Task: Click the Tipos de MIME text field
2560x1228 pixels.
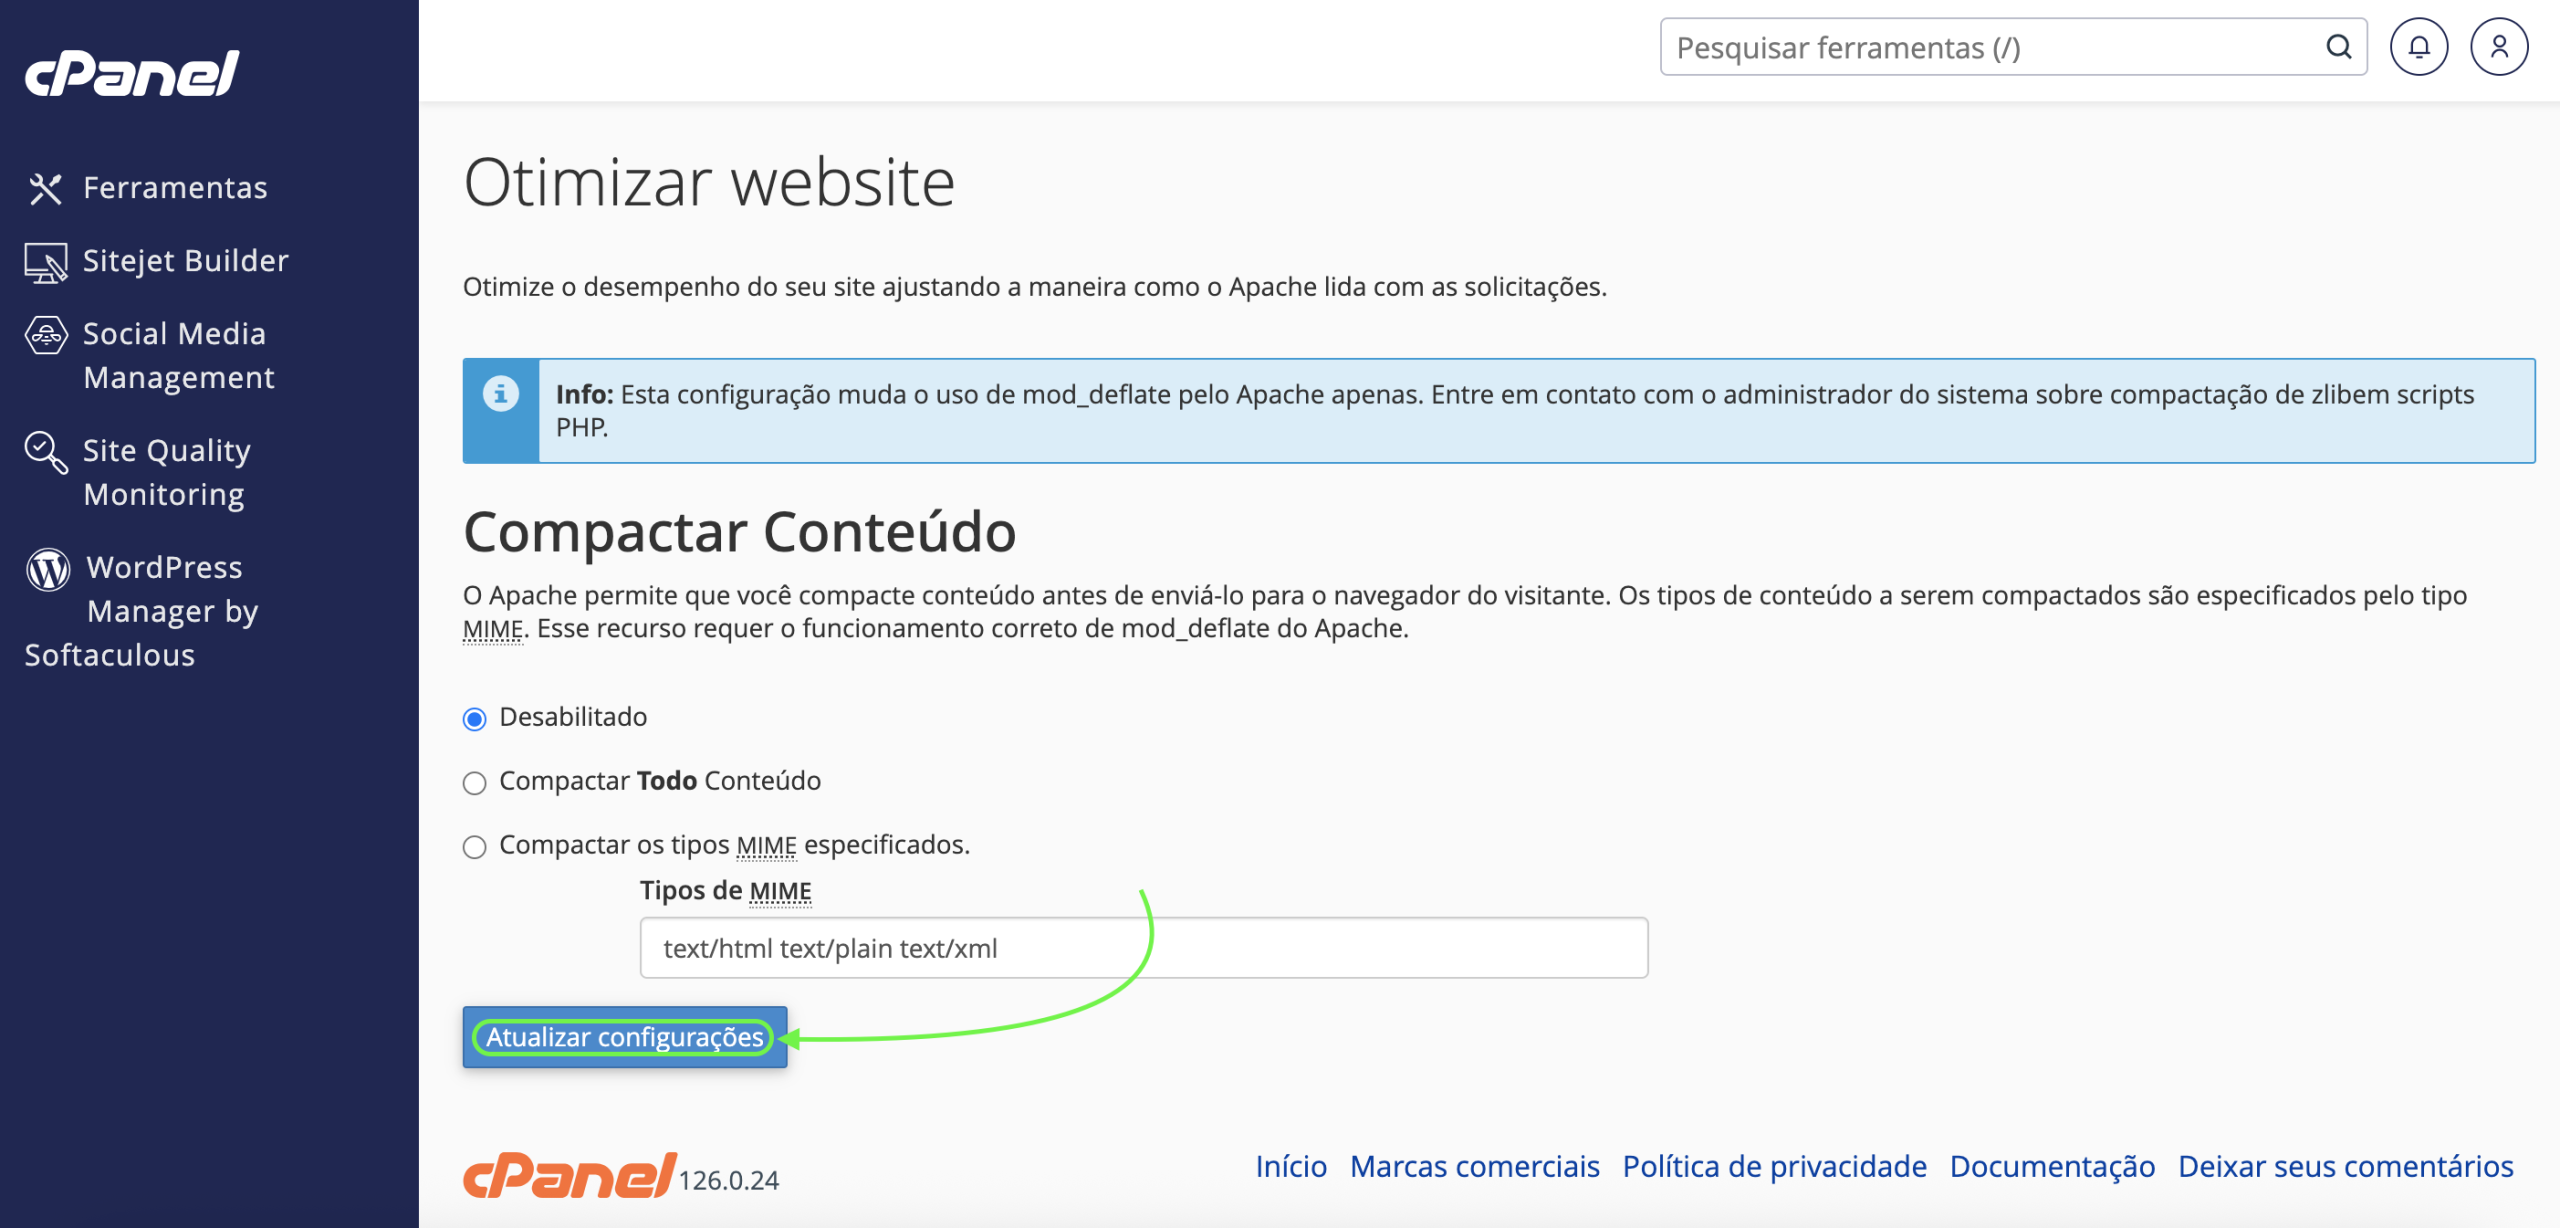Action: pyautogui.click(x=1144, y=948)
